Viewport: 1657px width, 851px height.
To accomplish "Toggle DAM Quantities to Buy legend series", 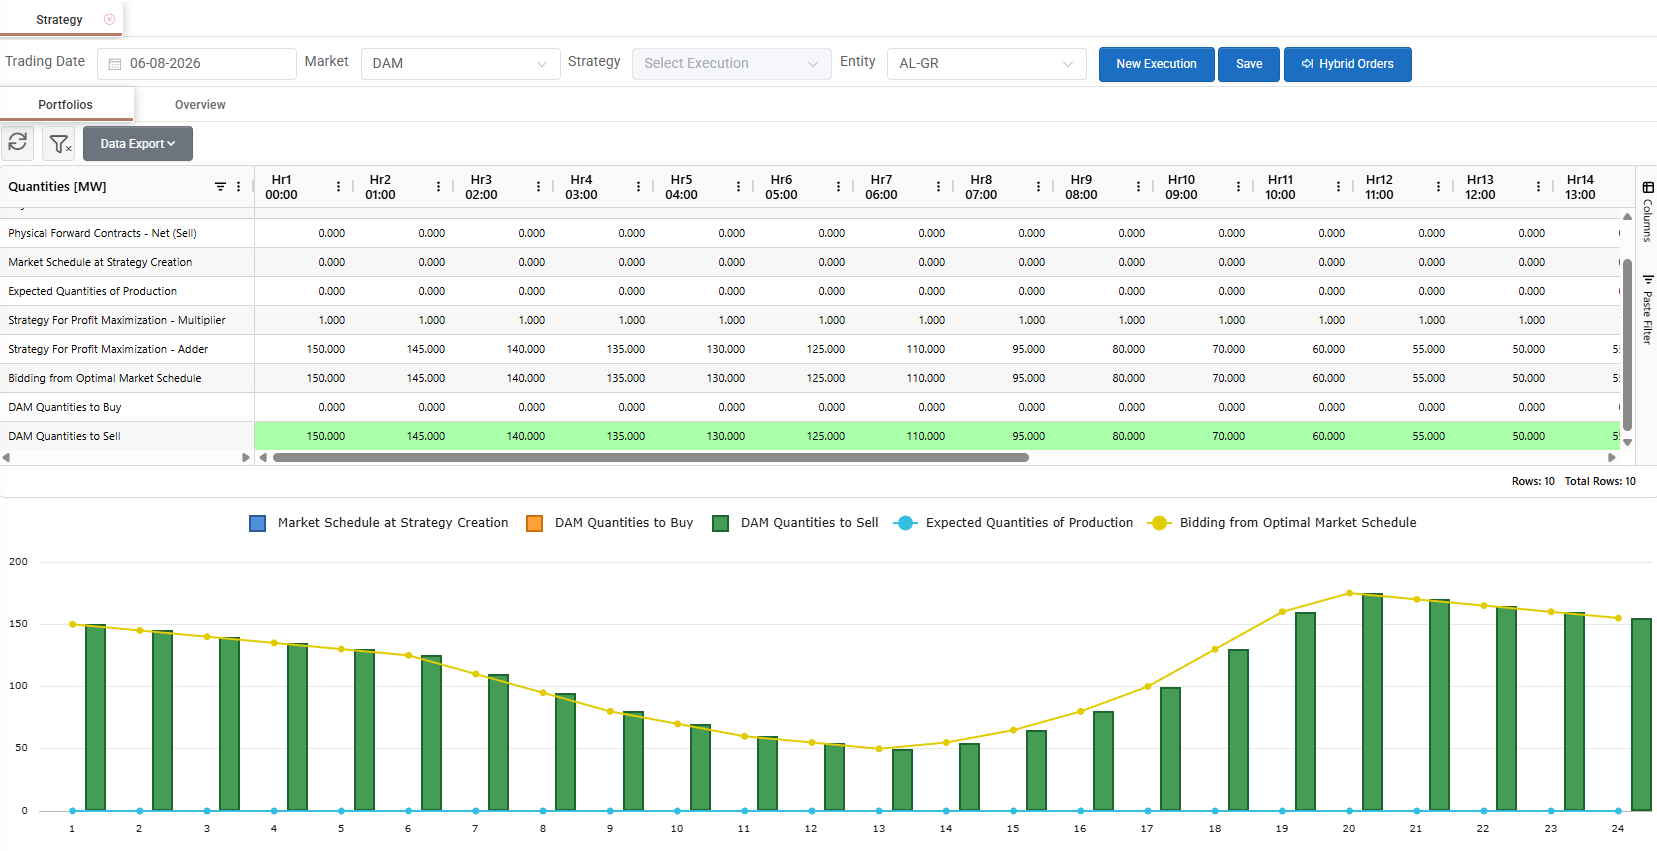I will pyautogui.click(x=610, y=523).
